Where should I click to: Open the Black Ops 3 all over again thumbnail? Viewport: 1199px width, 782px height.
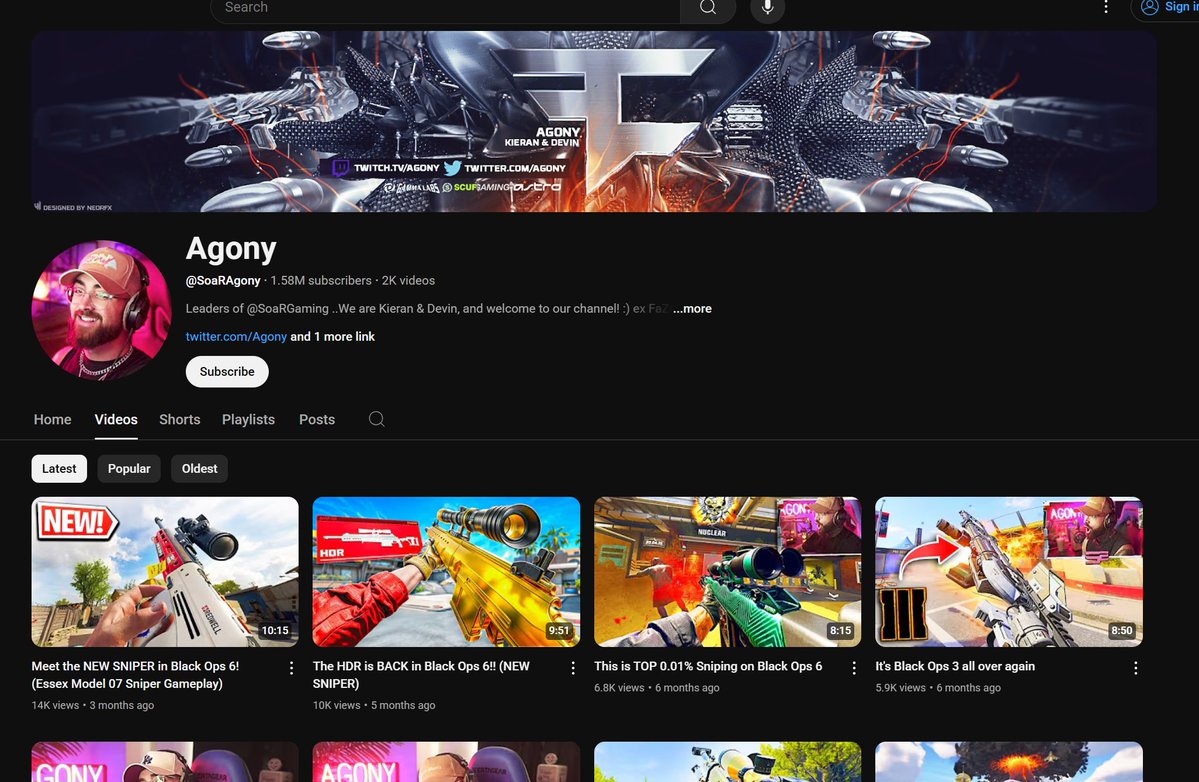tap(1009, 572)
